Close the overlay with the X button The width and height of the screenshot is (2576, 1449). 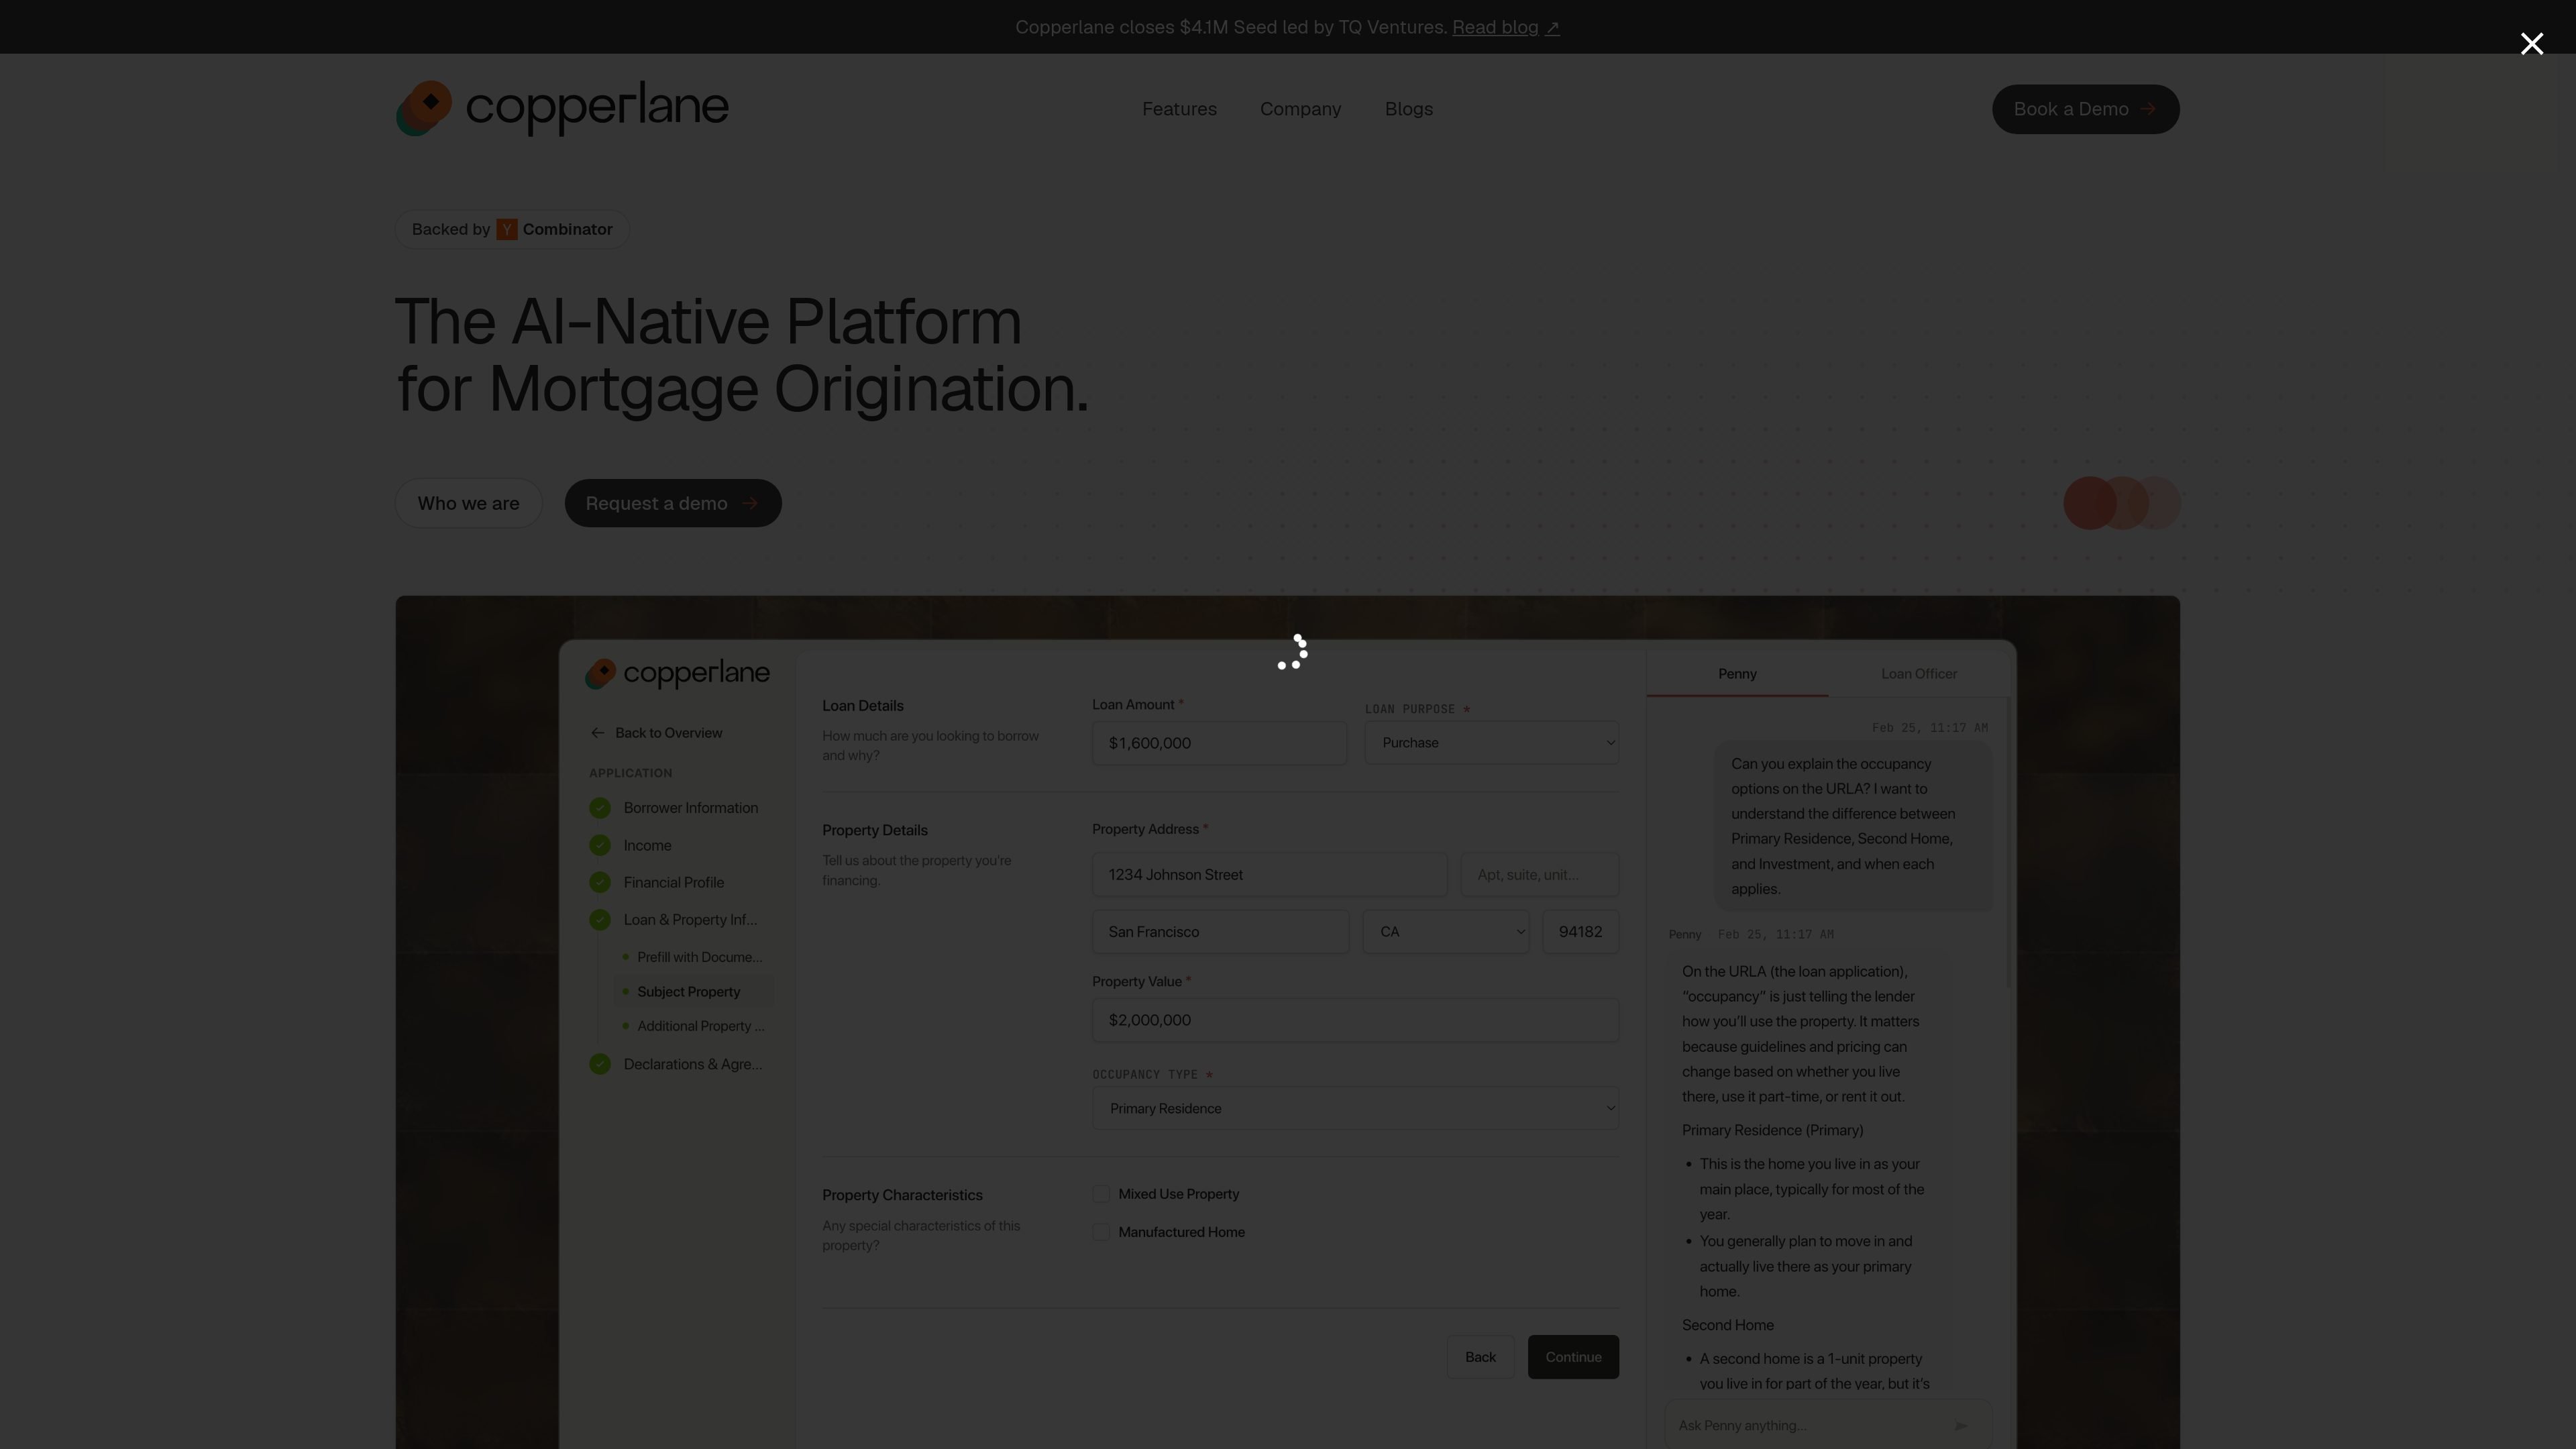point(2531,44)
